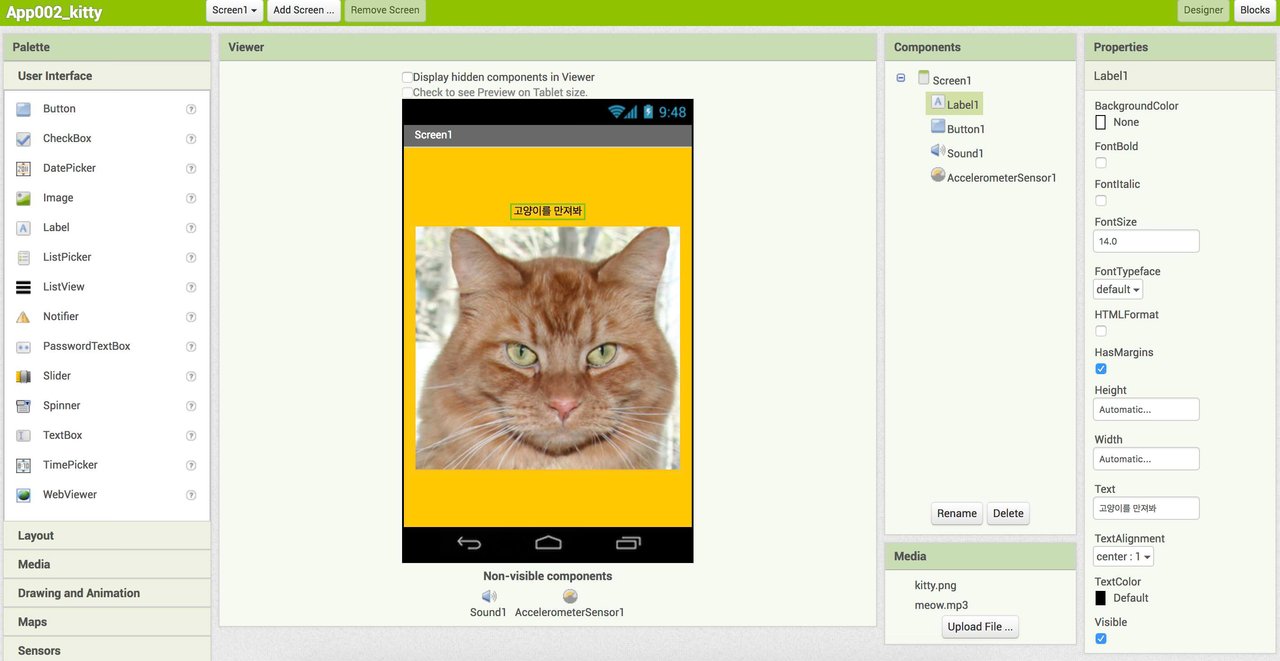Expand the Layout palette section

coord(36,536)
